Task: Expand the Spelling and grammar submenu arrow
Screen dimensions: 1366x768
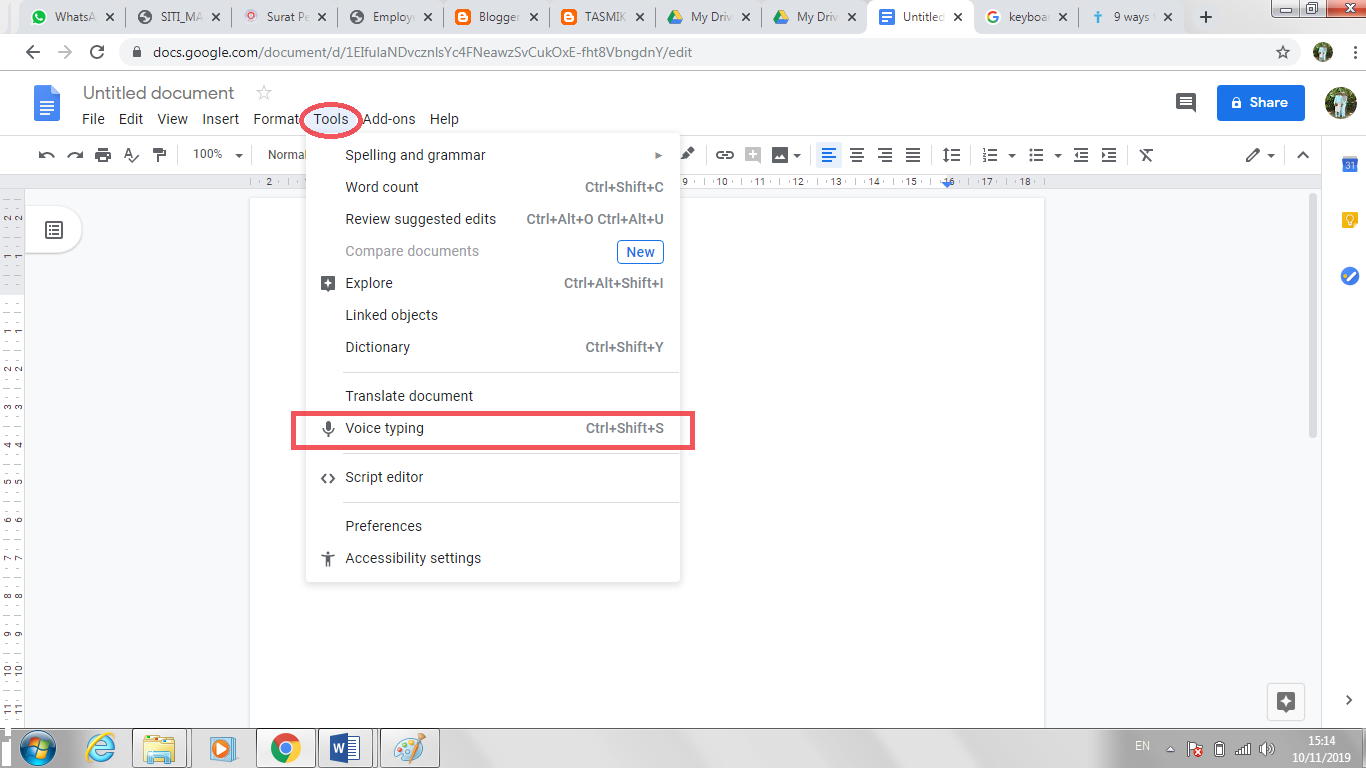Action: tap(658, 155)
